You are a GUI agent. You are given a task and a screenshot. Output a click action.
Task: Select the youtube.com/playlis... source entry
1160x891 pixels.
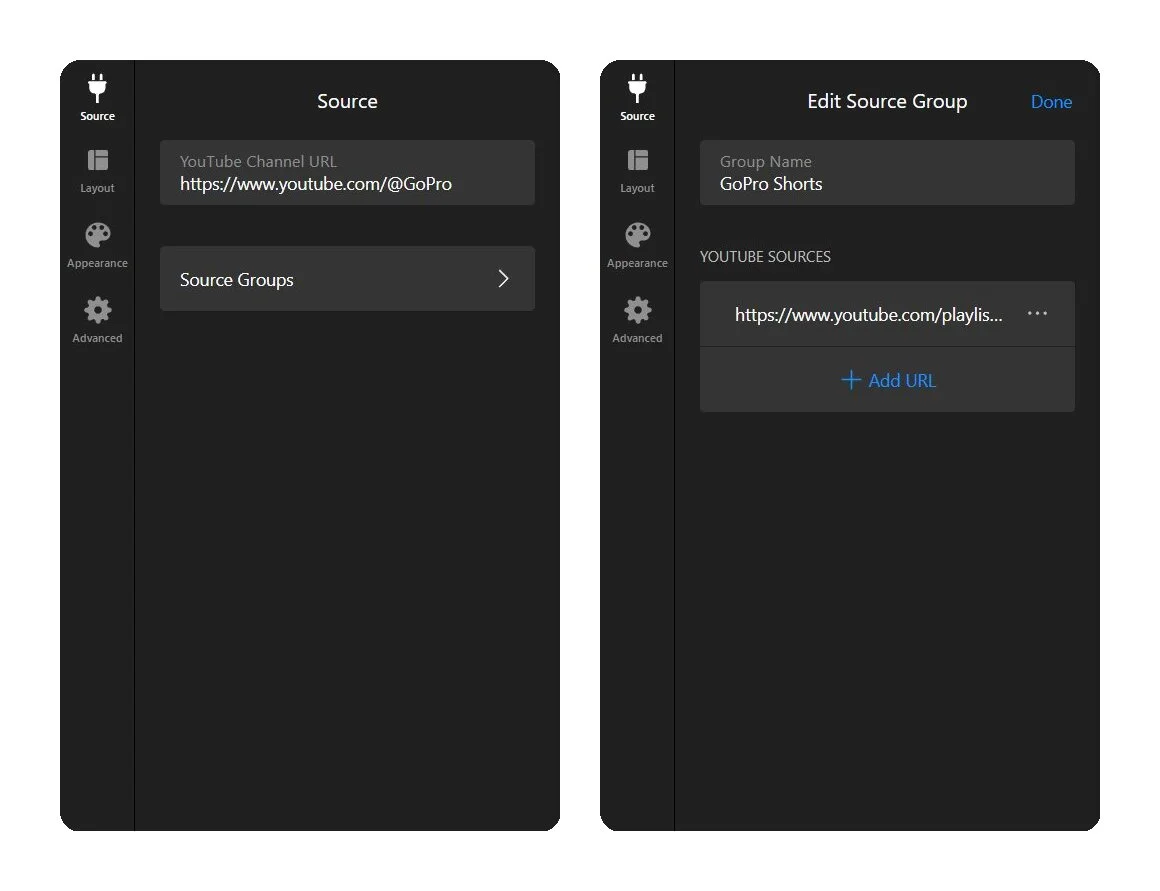(x=868, y=315)
